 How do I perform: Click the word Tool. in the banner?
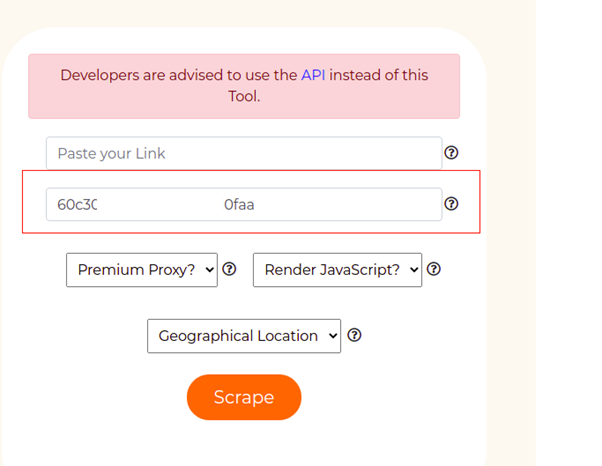244,96
